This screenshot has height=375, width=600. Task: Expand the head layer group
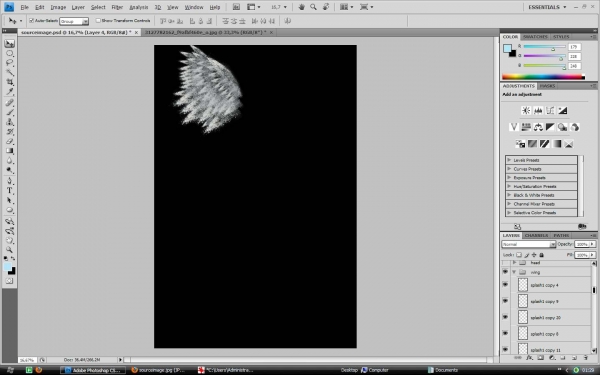pyautogui.click(x=514, y=263)
